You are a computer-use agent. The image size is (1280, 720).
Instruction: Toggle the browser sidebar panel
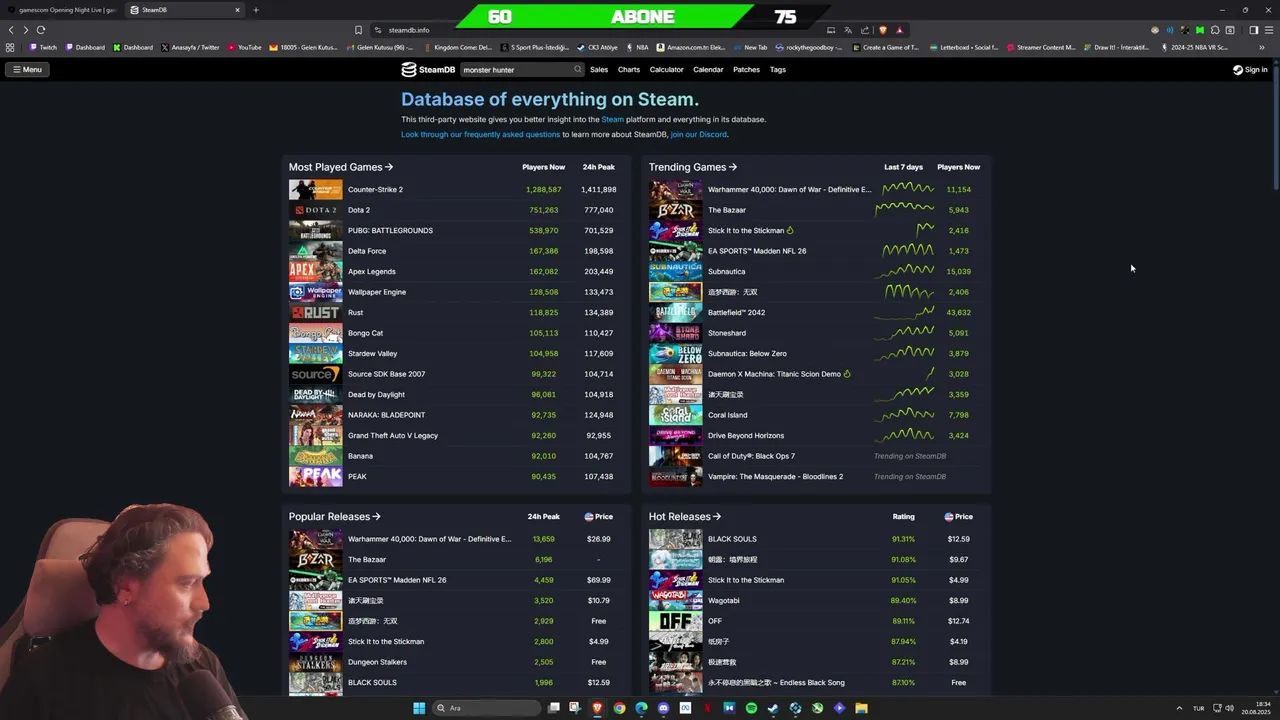1254,30
